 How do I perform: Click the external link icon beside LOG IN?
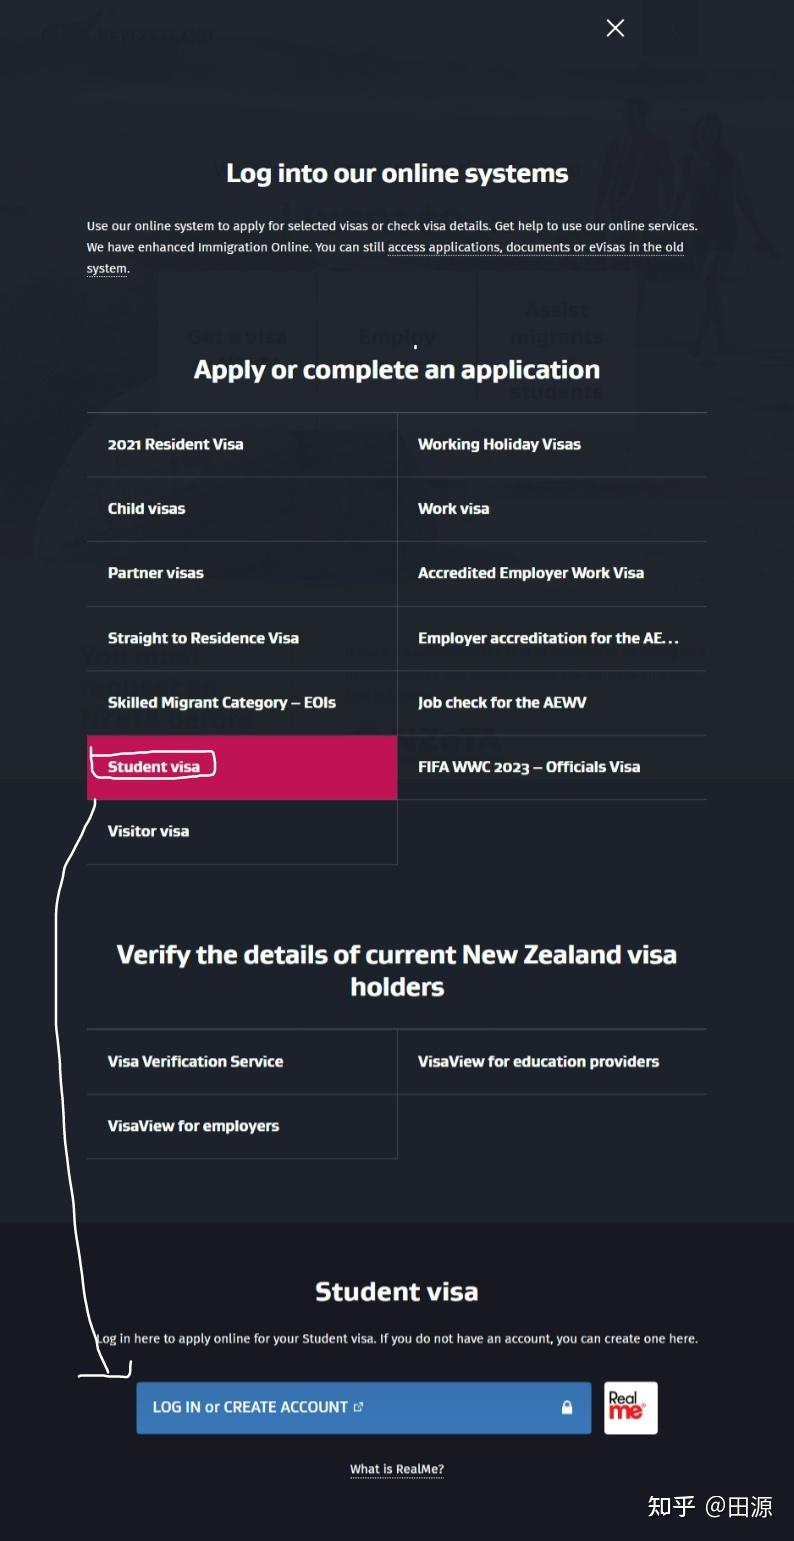click(x=359, y=1406)
